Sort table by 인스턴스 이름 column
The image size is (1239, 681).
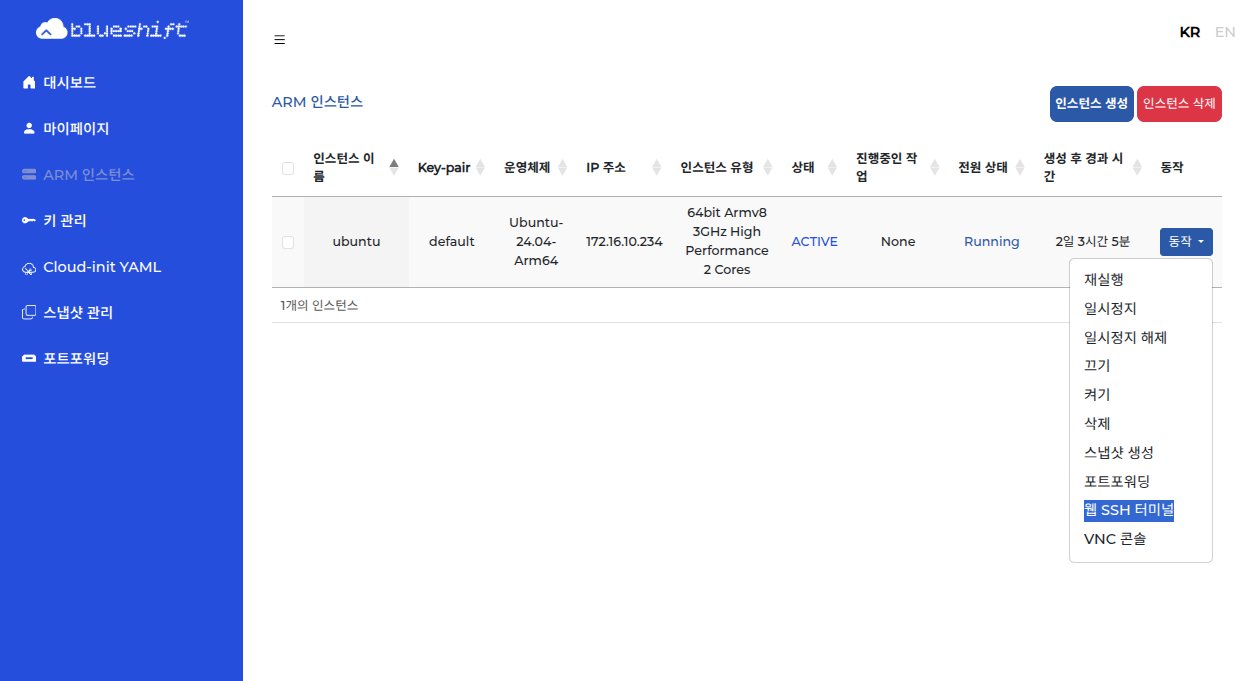coord(394,167)
